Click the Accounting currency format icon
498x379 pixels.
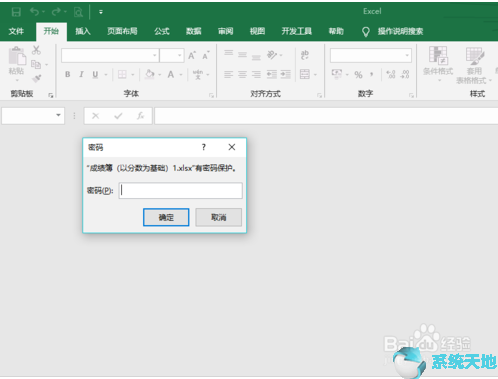337,74
